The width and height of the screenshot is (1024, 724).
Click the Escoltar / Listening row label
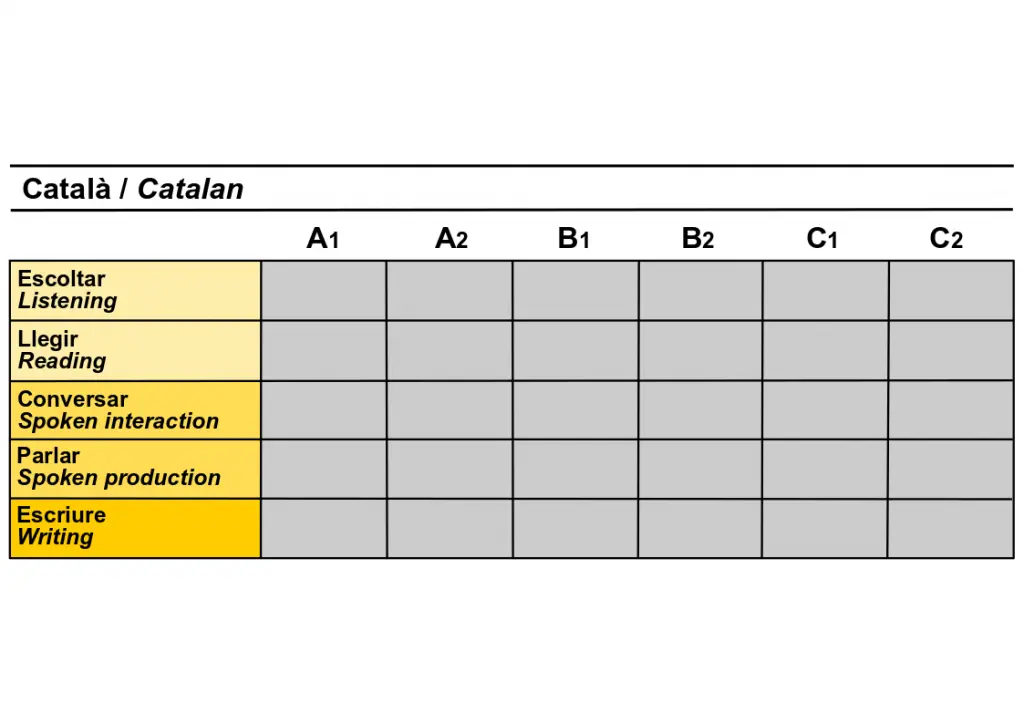(135, 291)
